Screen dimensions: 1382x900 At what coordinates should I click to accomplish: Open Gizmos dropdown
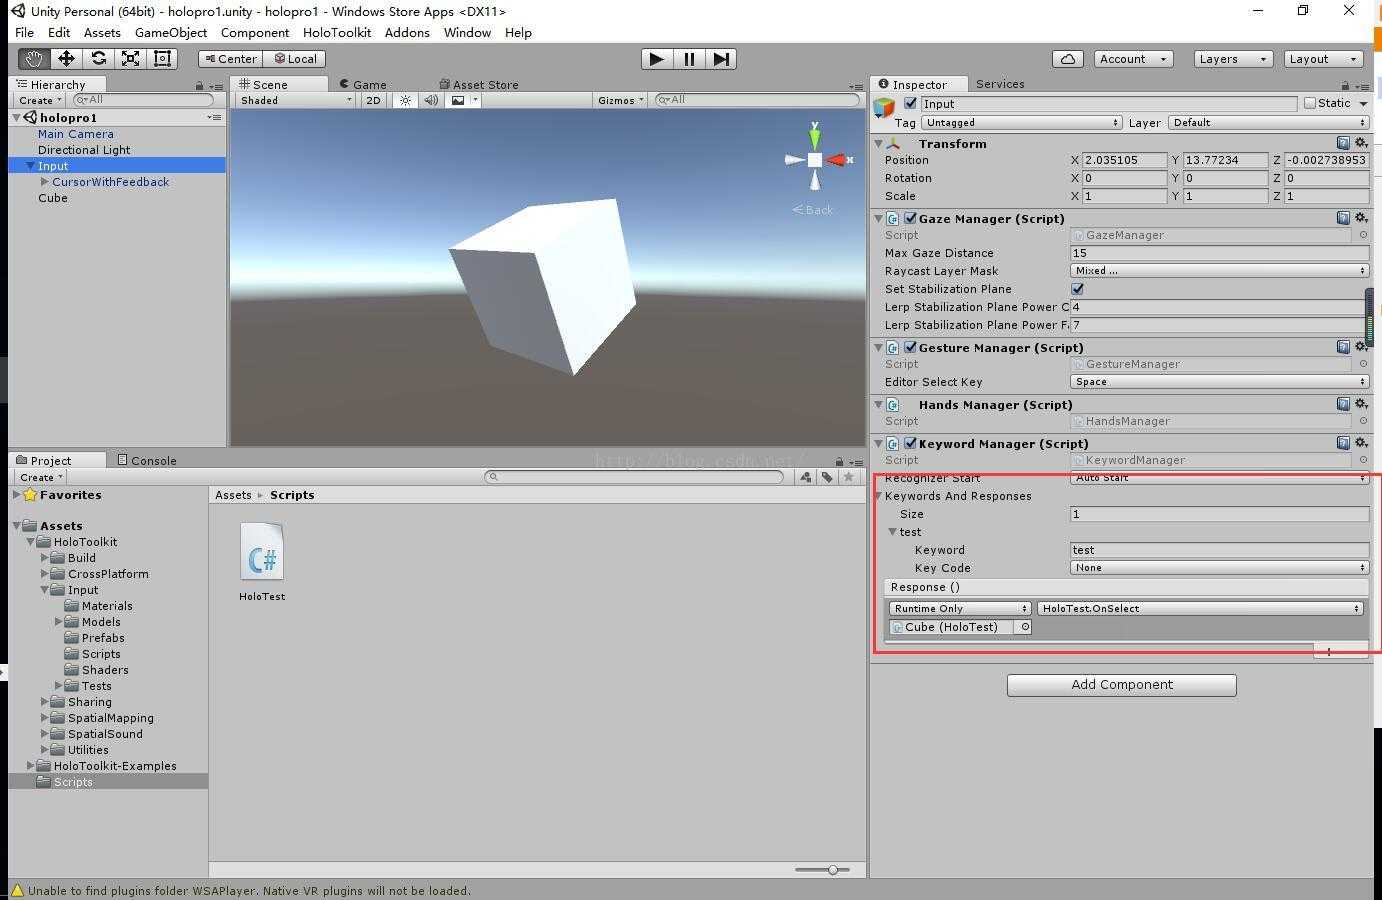[621, 100]
